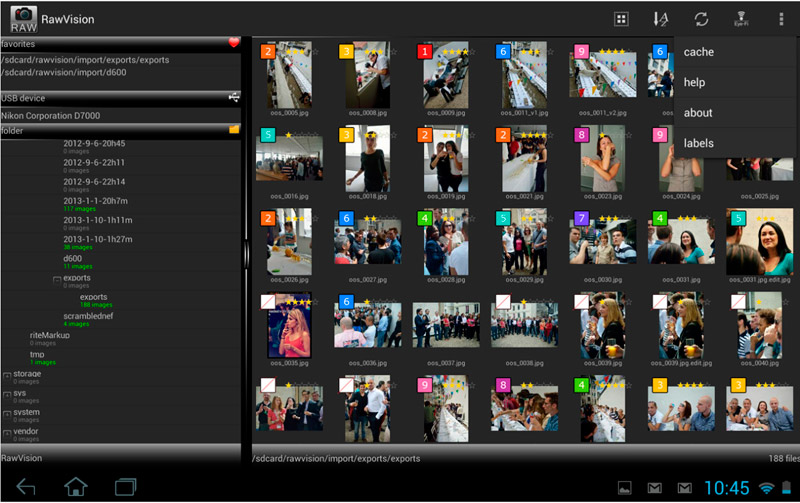The image size is (800, 503).
Task: Tap the Eye-Fi wireless card icon
Action: pyautogui.click(x=741, y=19)
